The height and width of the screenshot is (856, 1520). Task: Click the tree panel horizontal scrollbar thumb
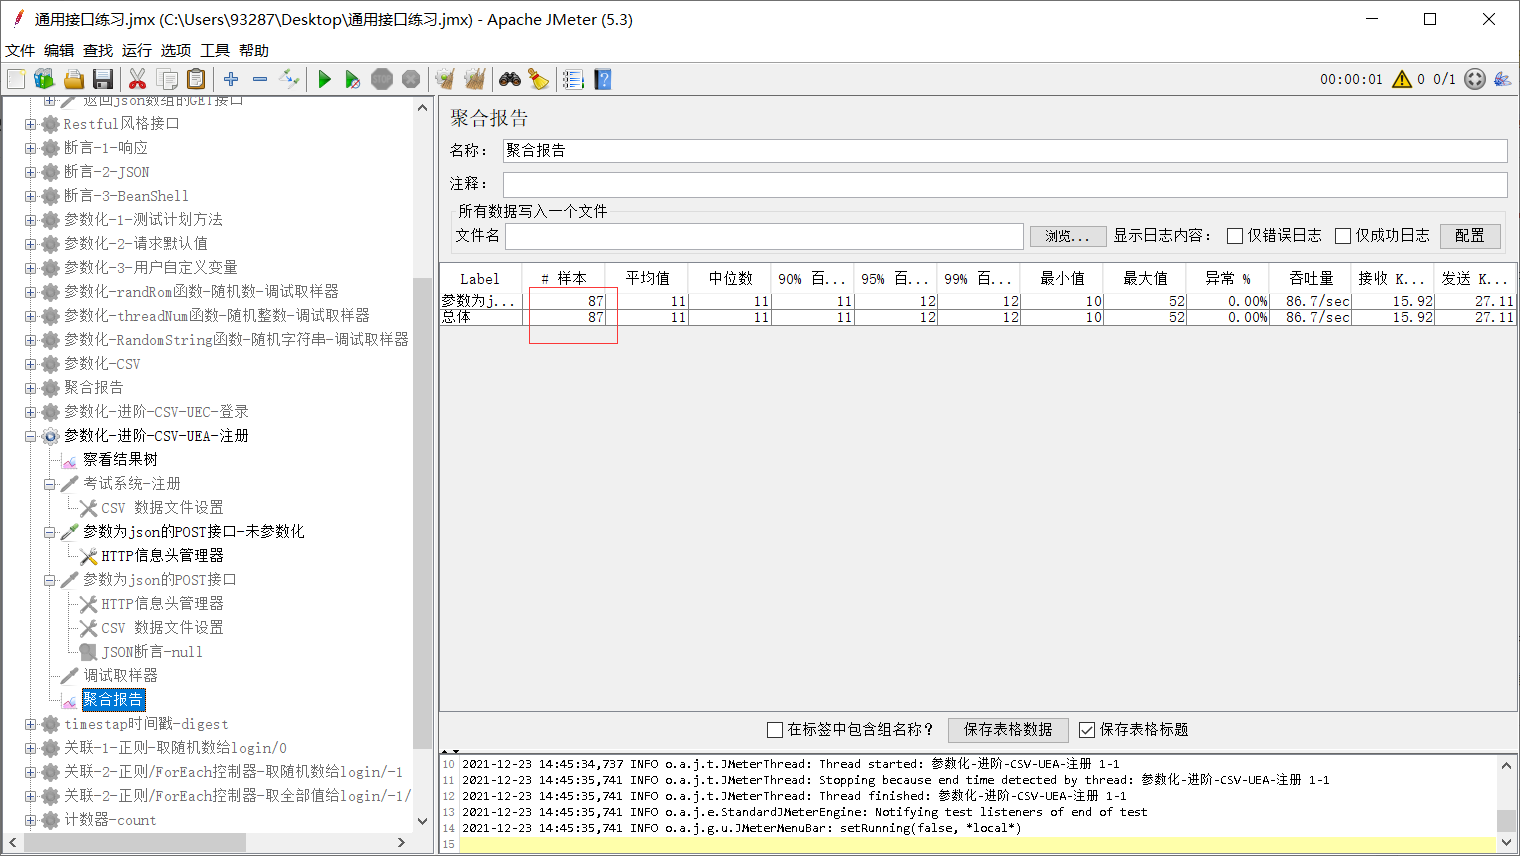(135, 842)
